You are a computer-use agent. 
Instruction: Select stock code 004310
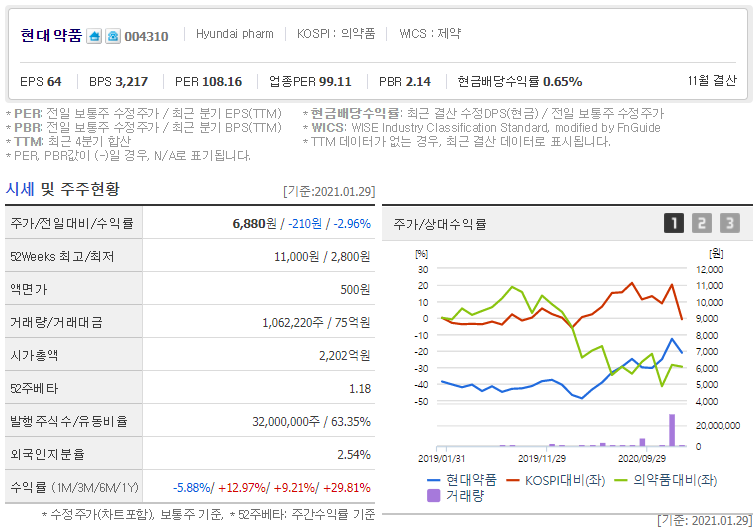[x=146, y=37]
